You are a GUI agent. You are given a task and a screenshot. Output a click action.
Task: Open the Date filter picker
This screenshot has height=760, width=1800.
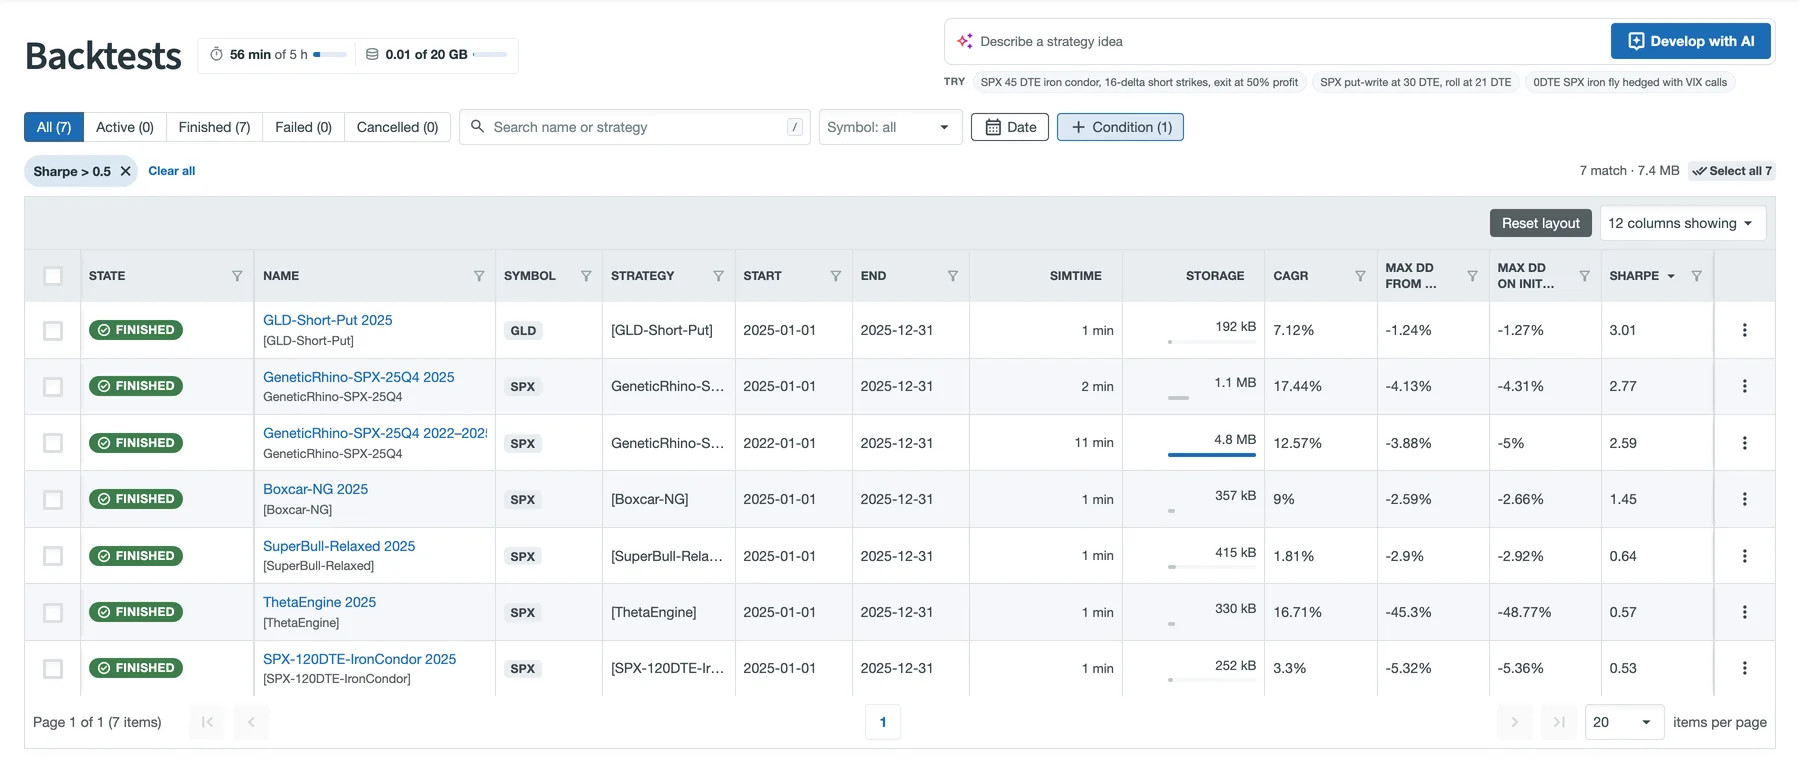[x=1010, y=127]
